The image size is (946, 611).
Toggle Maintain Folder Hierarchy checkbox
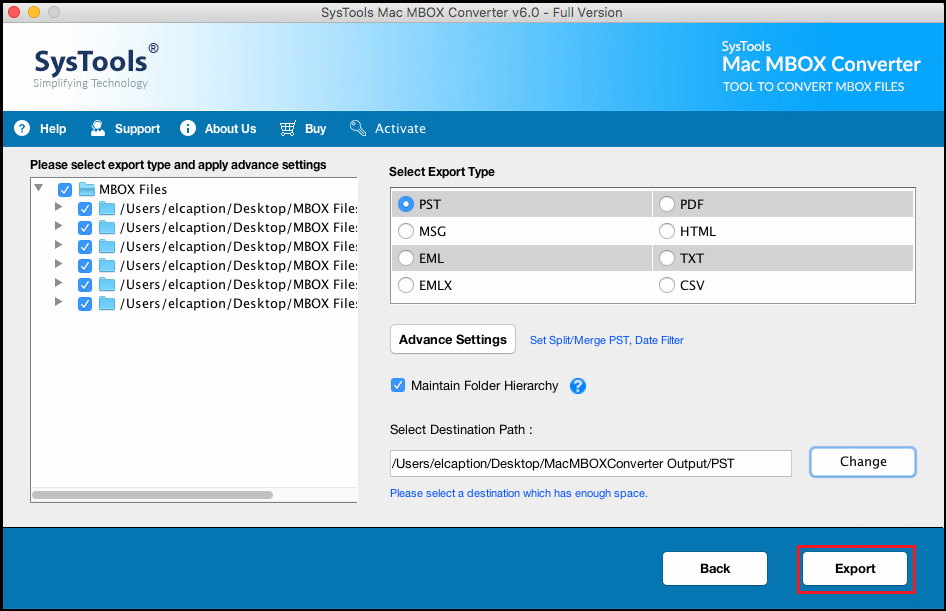point(398,385)
